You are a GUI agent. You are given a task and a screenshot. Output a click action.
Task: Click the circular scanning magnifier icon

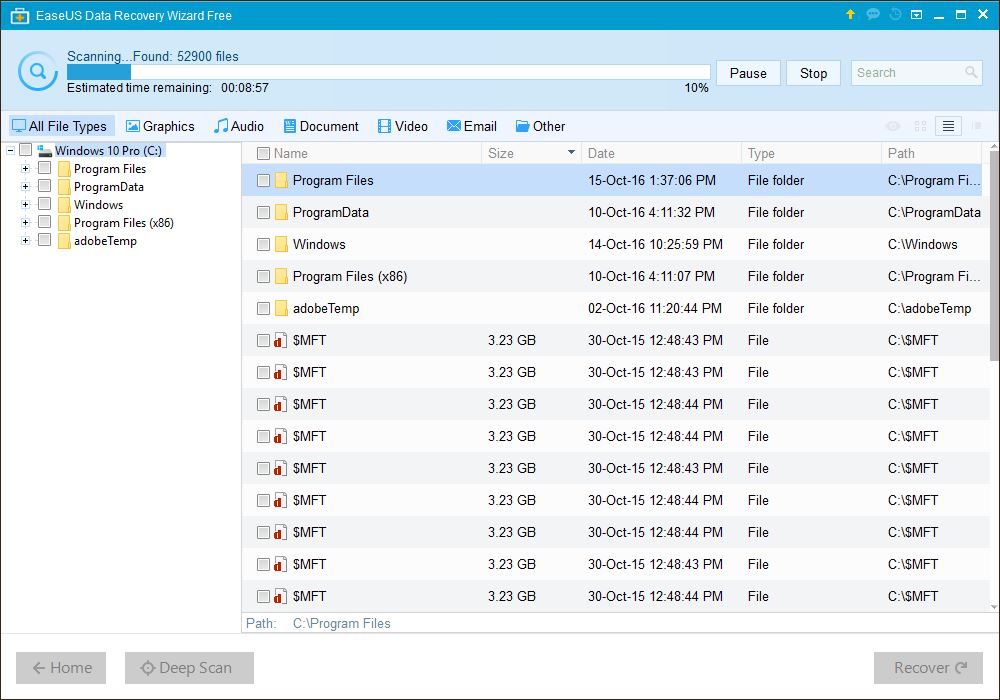pos(38,71)
